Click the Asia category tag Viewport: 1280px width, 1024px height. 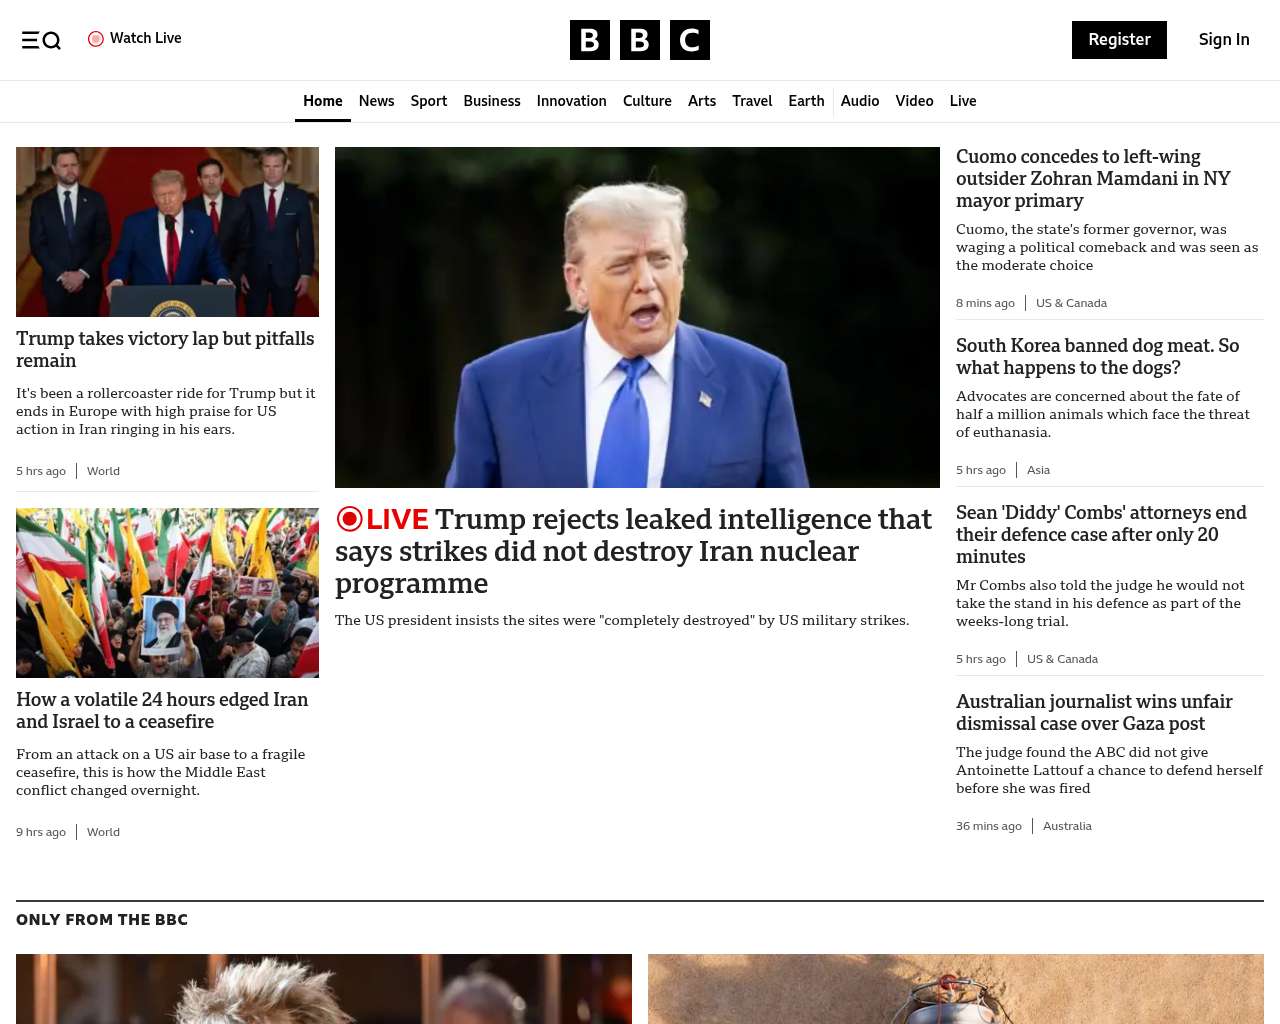tap(1038, 470)
